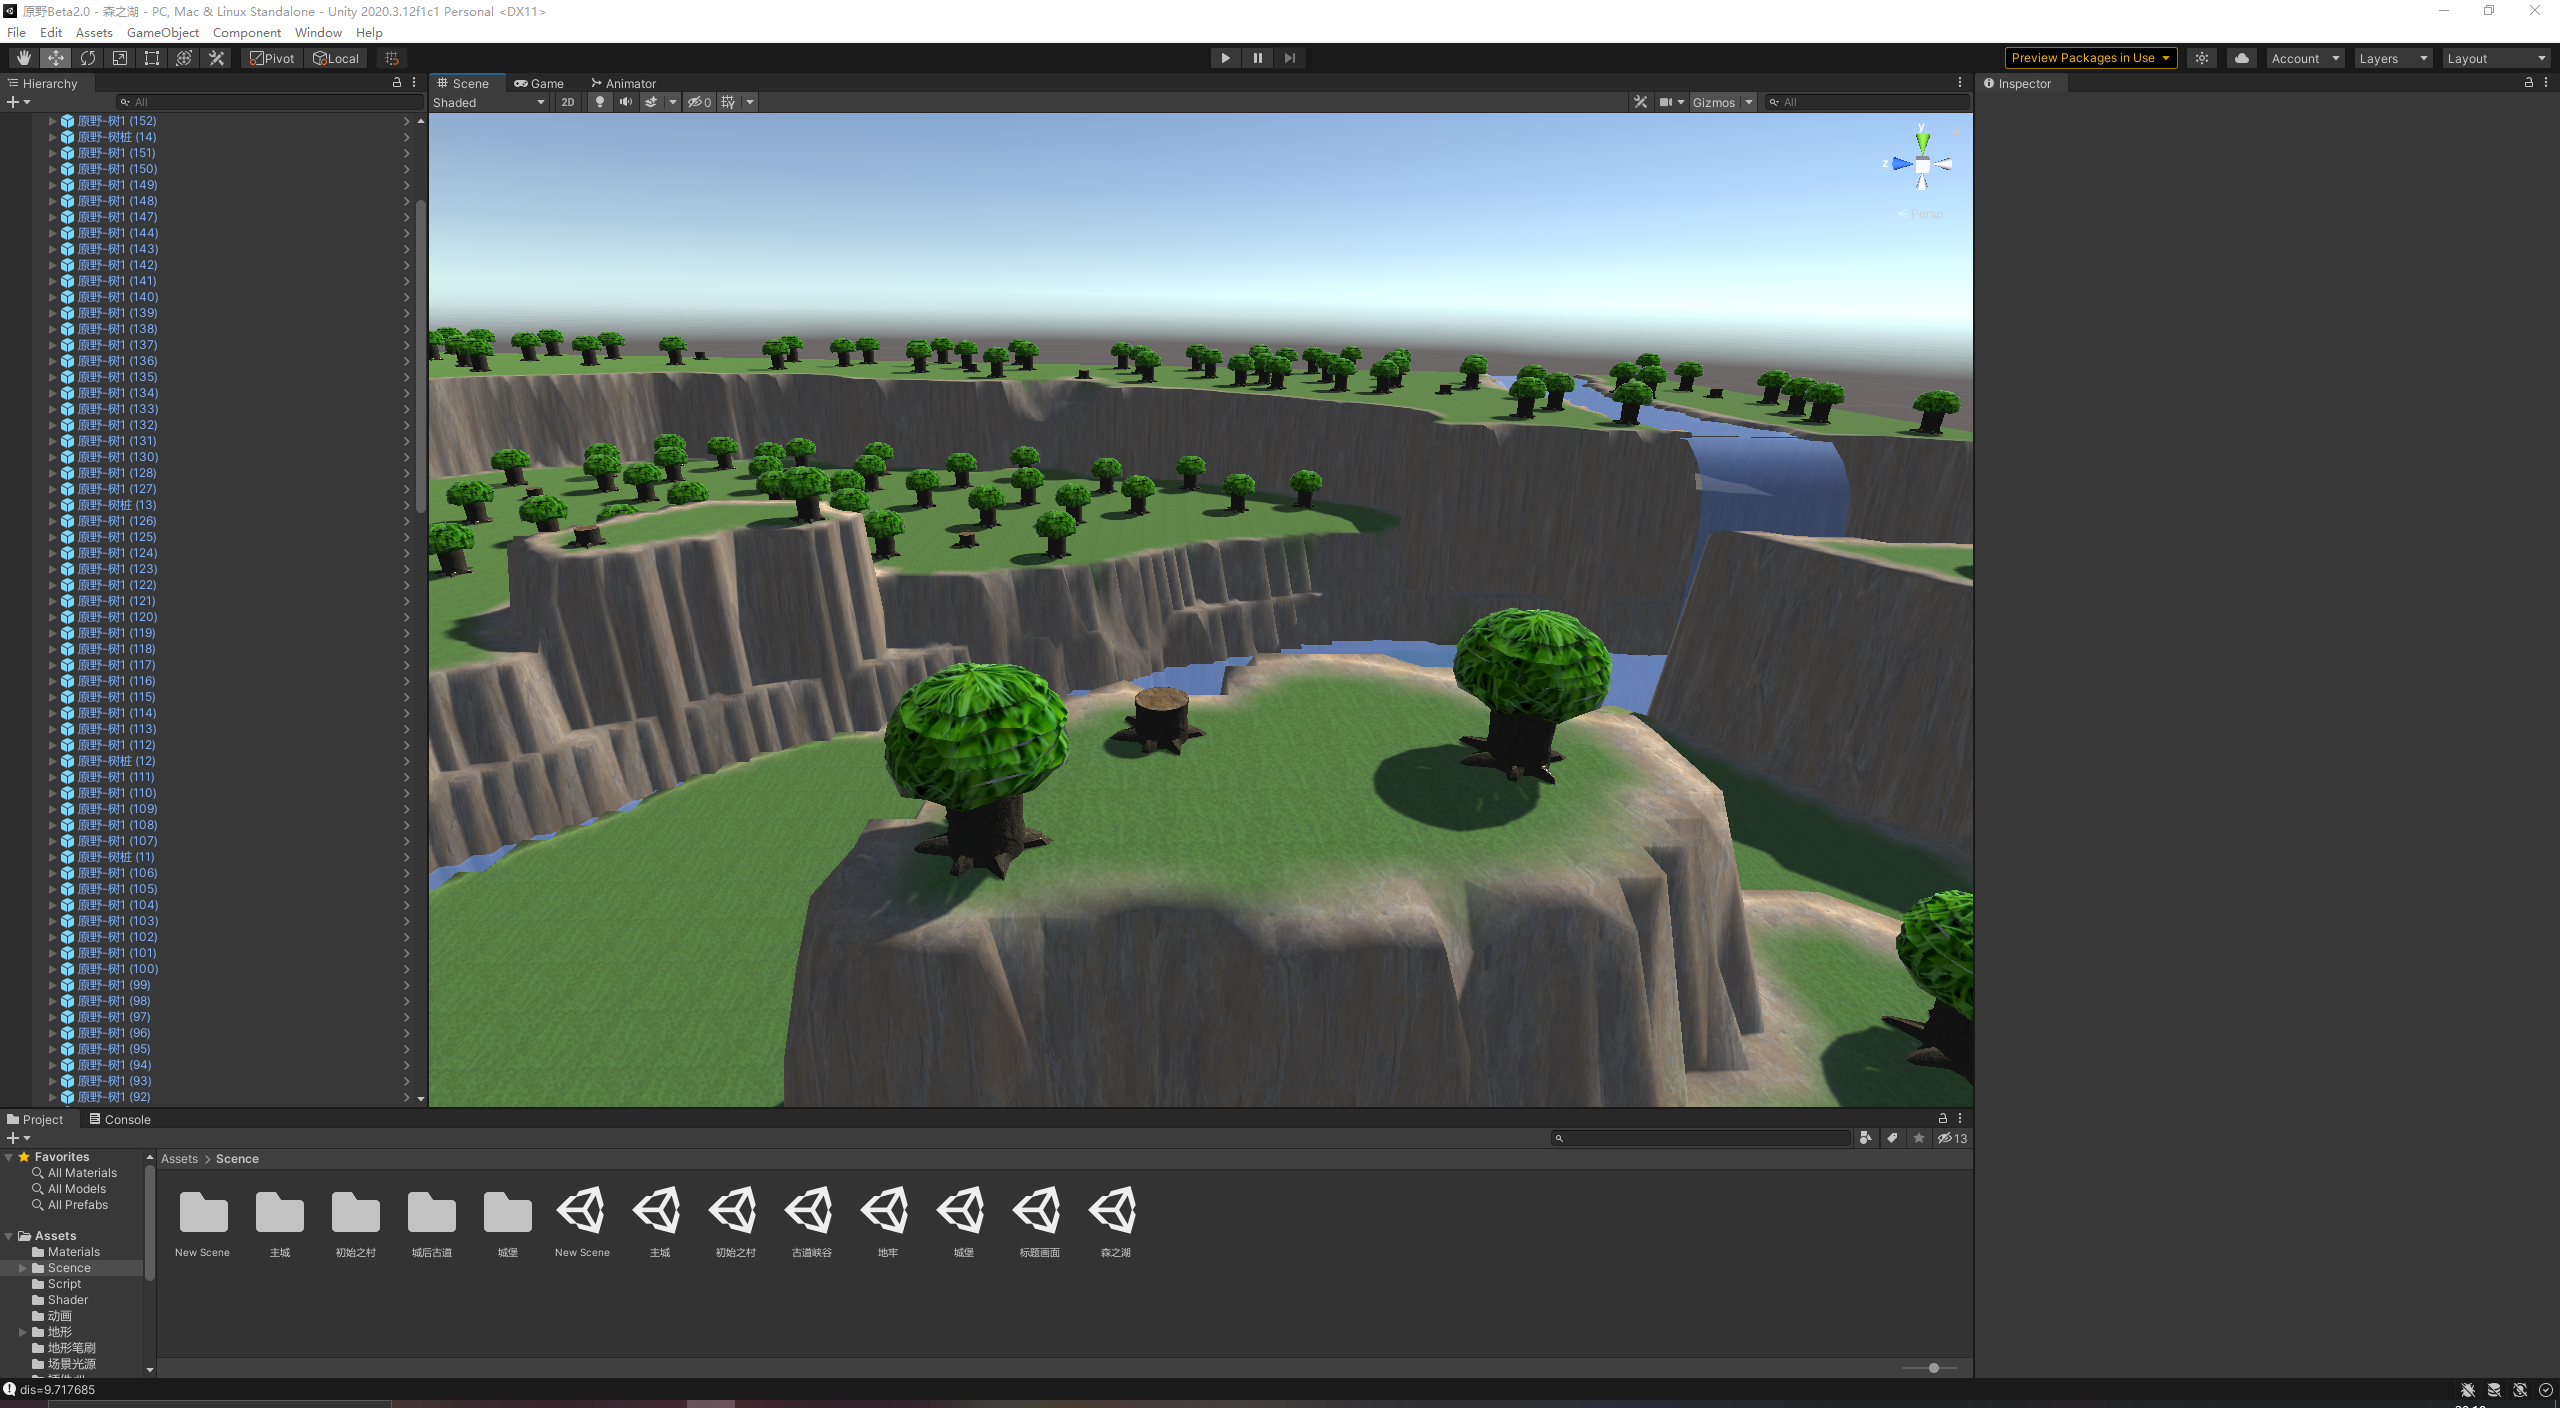Toggle scene audio speaker icon
The height and width of the screenshot is (1408, 2560).
pos(626,102)
